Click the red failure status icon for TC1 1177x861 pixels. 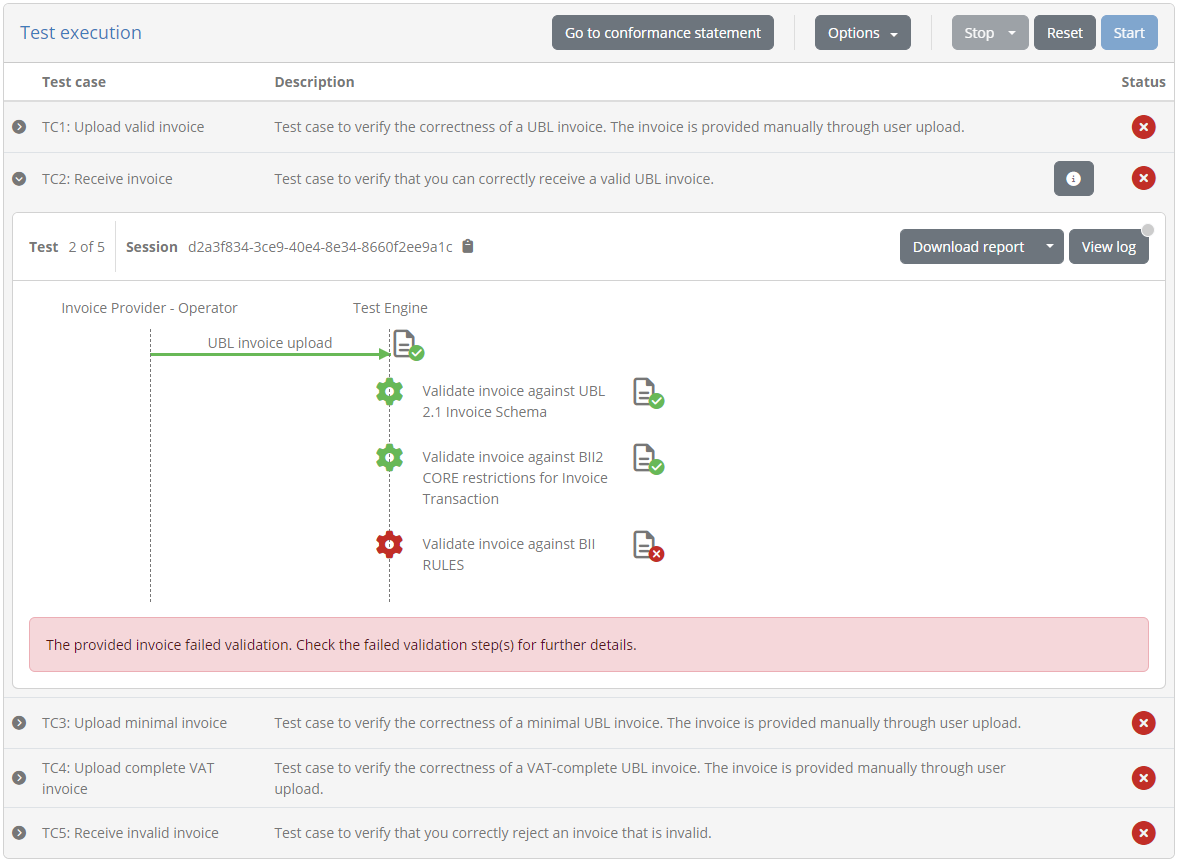tap(1143, 127)
